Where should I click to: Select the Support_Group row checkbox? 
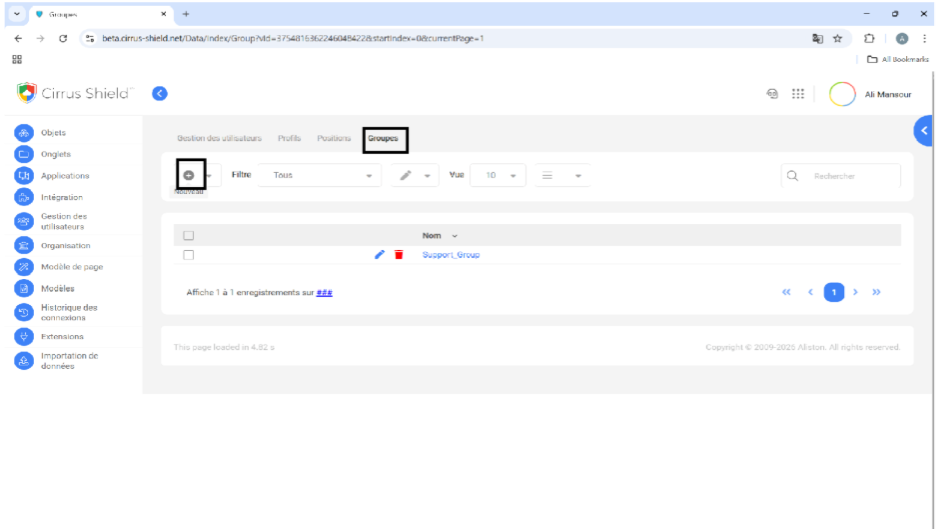pos(188,255)
